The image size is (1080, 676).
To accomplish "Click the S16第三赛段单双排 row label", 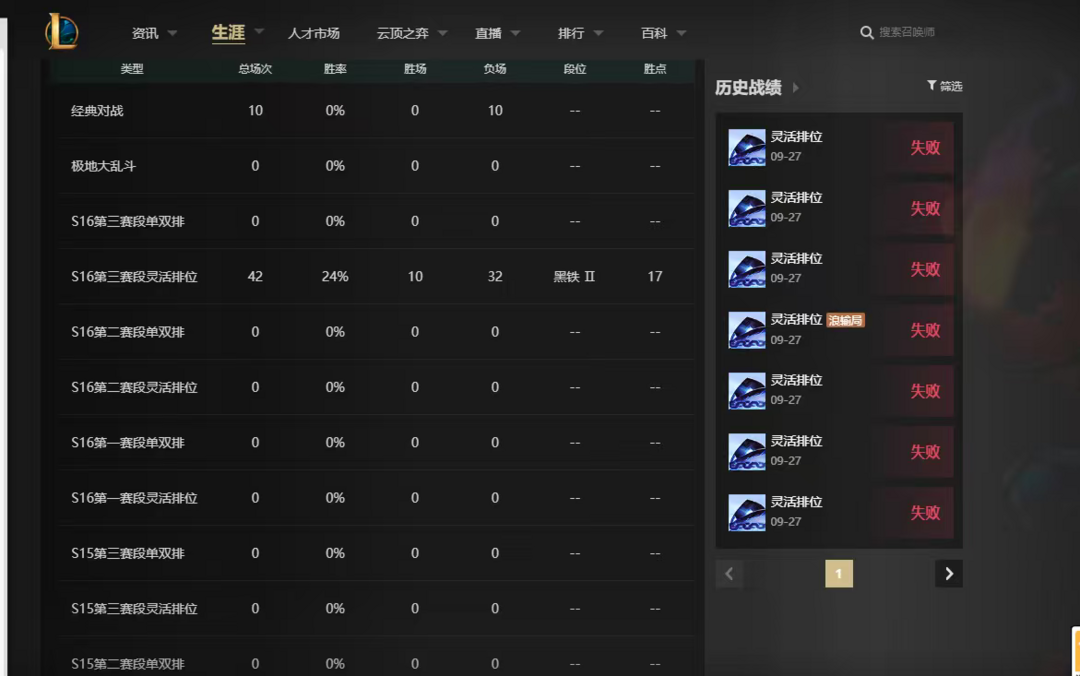I will click(x=128, y=221).
